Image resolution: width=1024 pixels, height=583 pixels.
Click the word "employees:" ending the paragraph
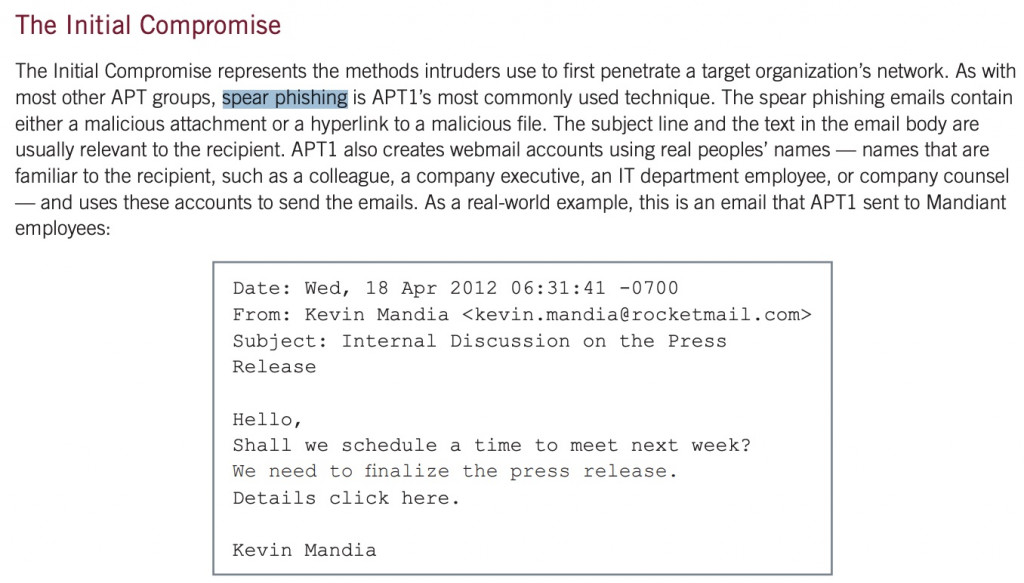(x=63, y=229)
